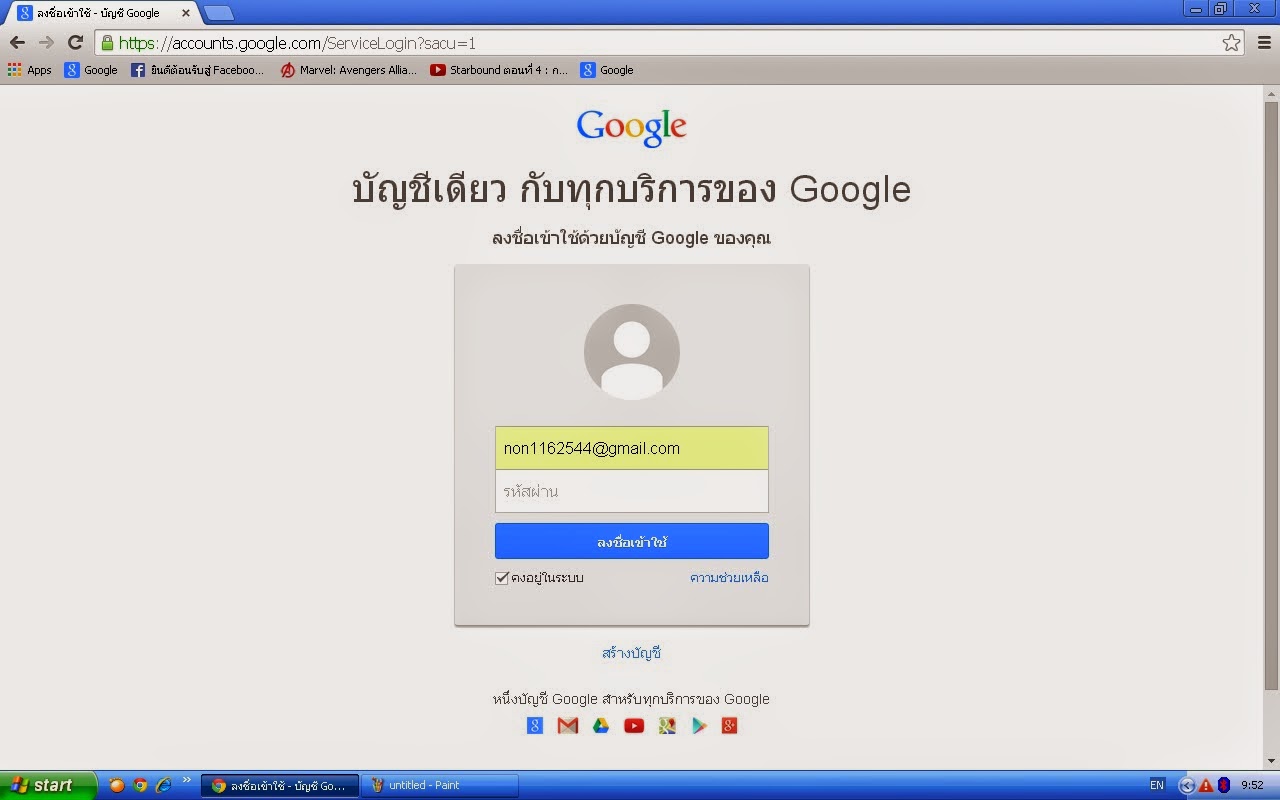Click the Google logo at the page top

[631, 127]
